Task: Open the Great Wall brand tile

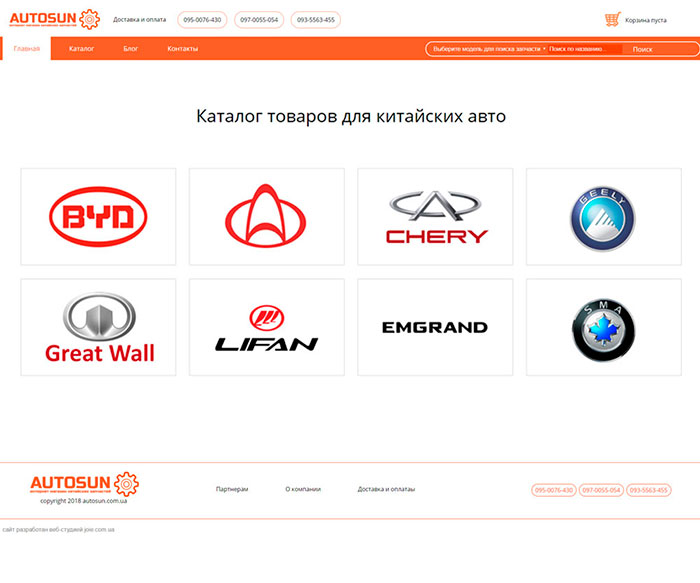Action: 98,327
